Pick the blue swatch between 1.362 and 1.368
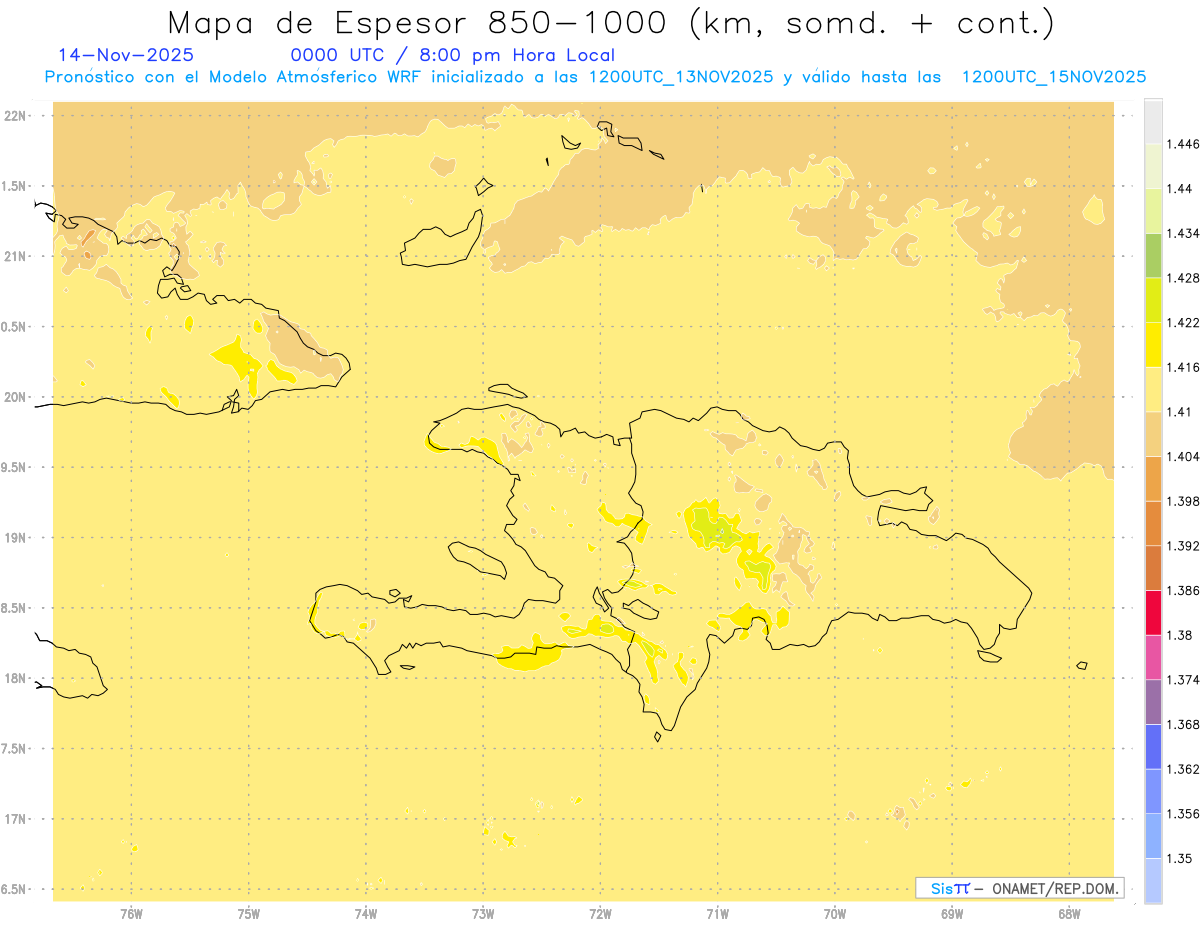This screenshot has width=1200, height=927. pyautogui.click(x=1153, y=747)
